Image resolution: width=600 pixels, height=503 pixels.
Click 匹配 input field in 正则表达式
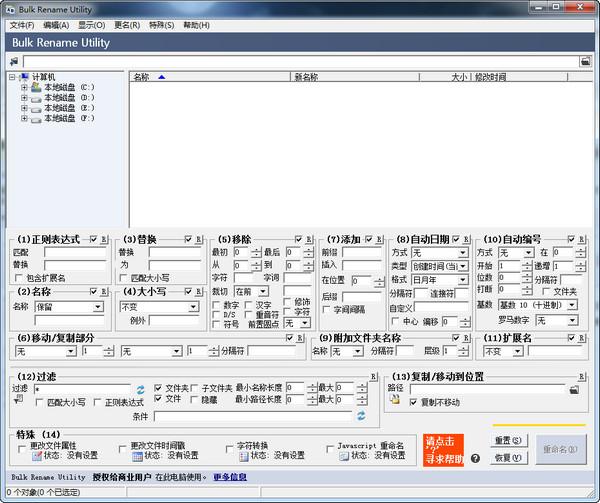pyautogui.click(x=75, y=252)
